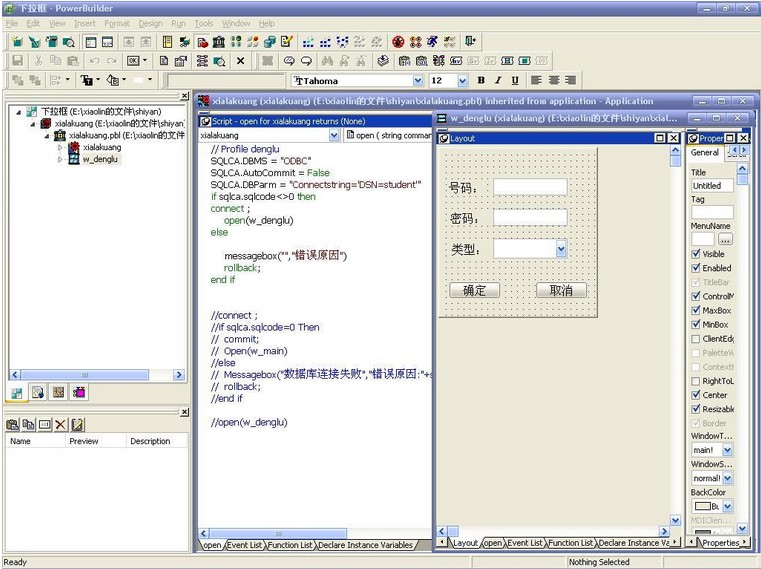Open the Tahoma font name dropdown
761x569 pixels.
point(418,81)
